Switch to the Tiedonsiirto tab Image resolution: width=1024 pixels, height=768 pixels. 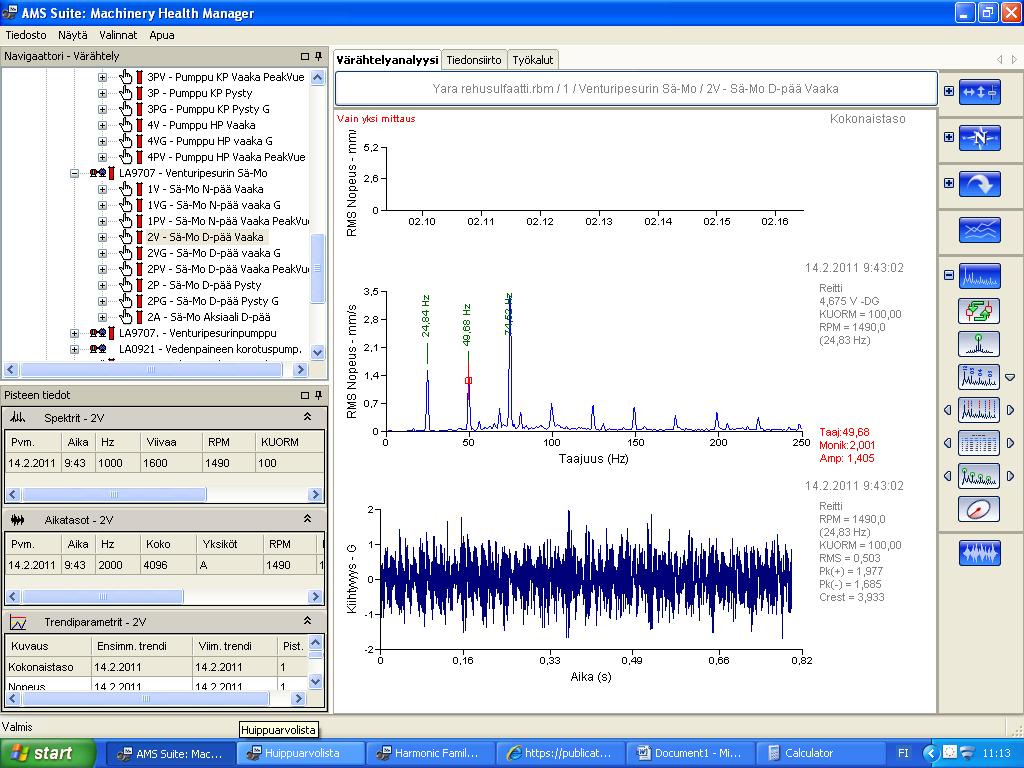473,60
